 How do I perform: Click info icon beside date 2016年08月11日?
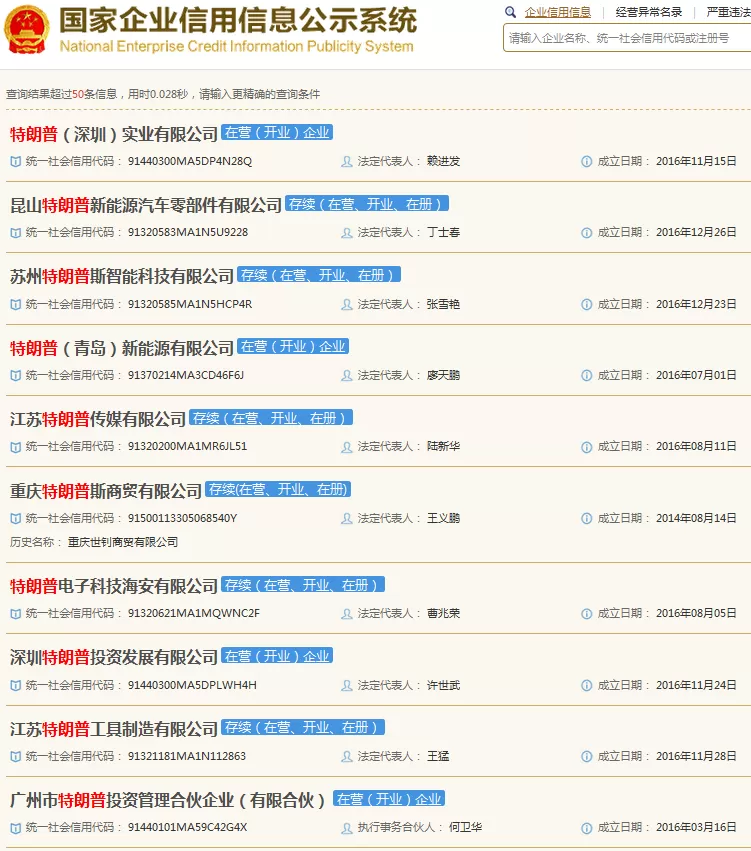(587, 447)
